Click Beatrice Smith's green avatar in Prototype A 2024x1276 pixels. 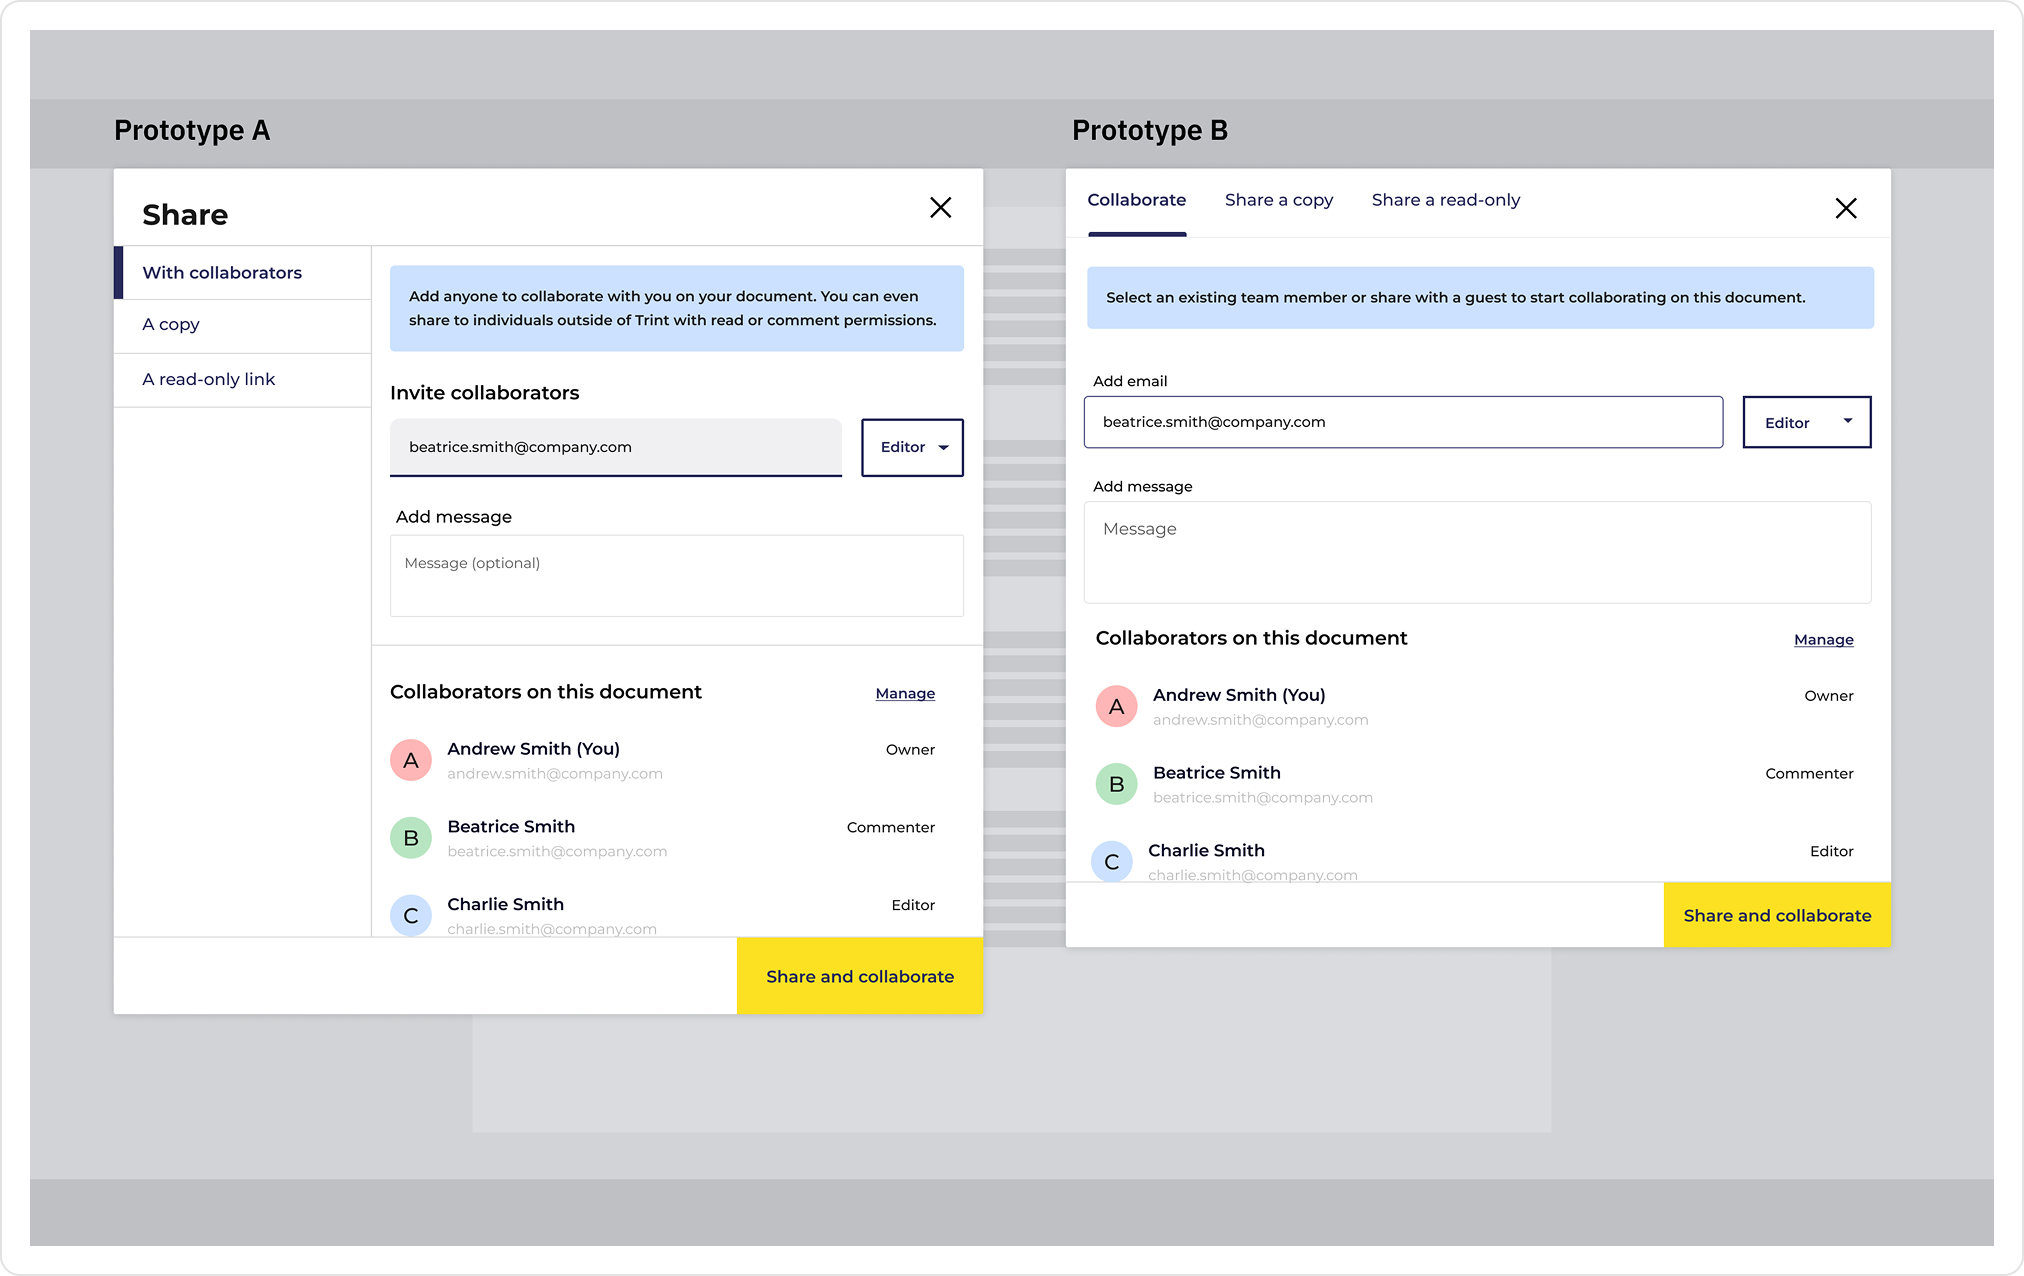click(410, 838)
